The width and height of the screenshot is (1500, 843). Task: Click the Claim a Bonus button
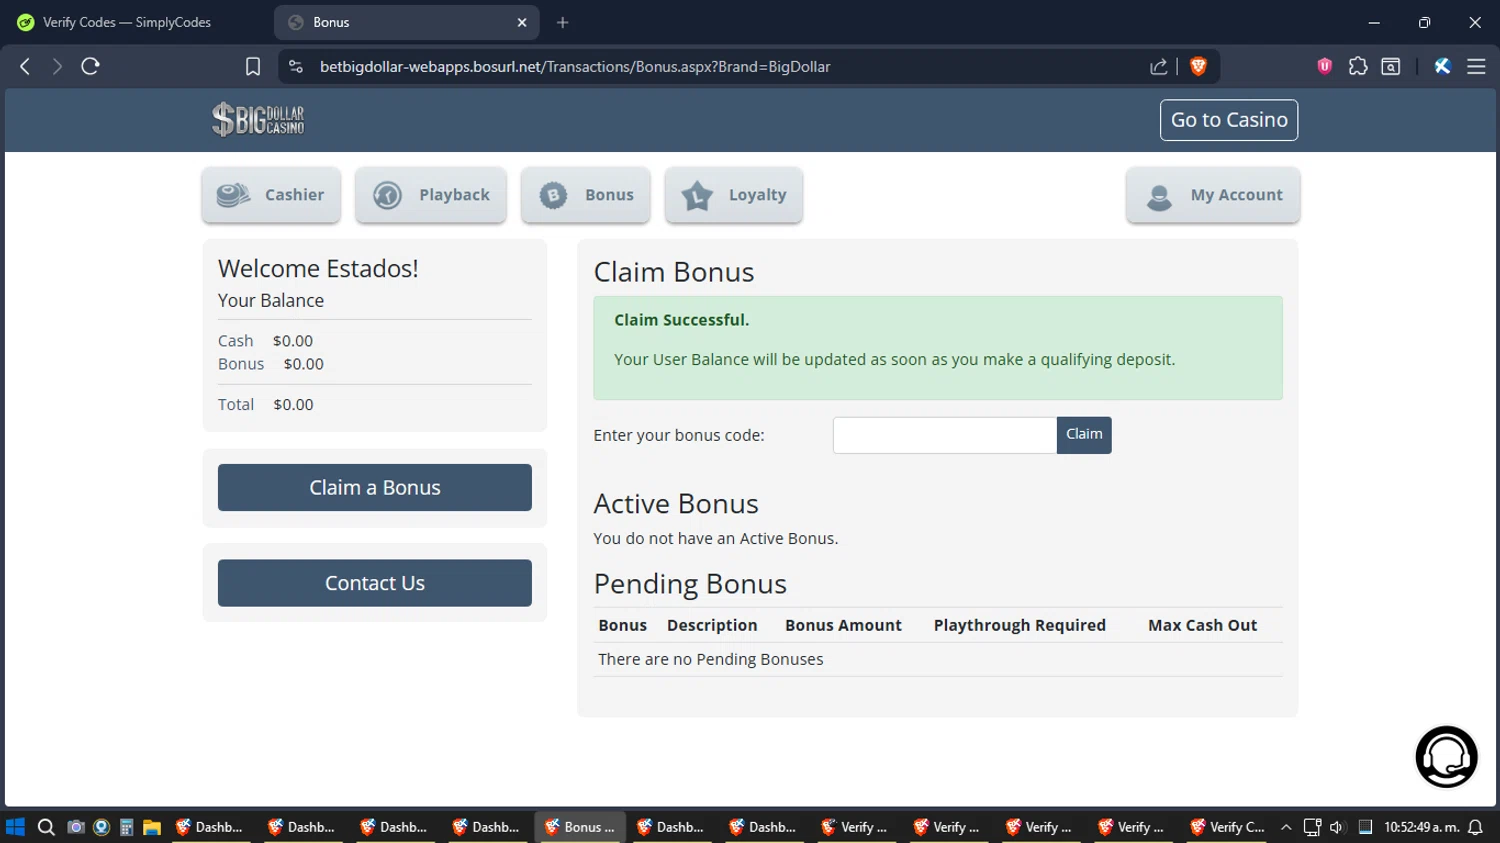pos(375,488)
